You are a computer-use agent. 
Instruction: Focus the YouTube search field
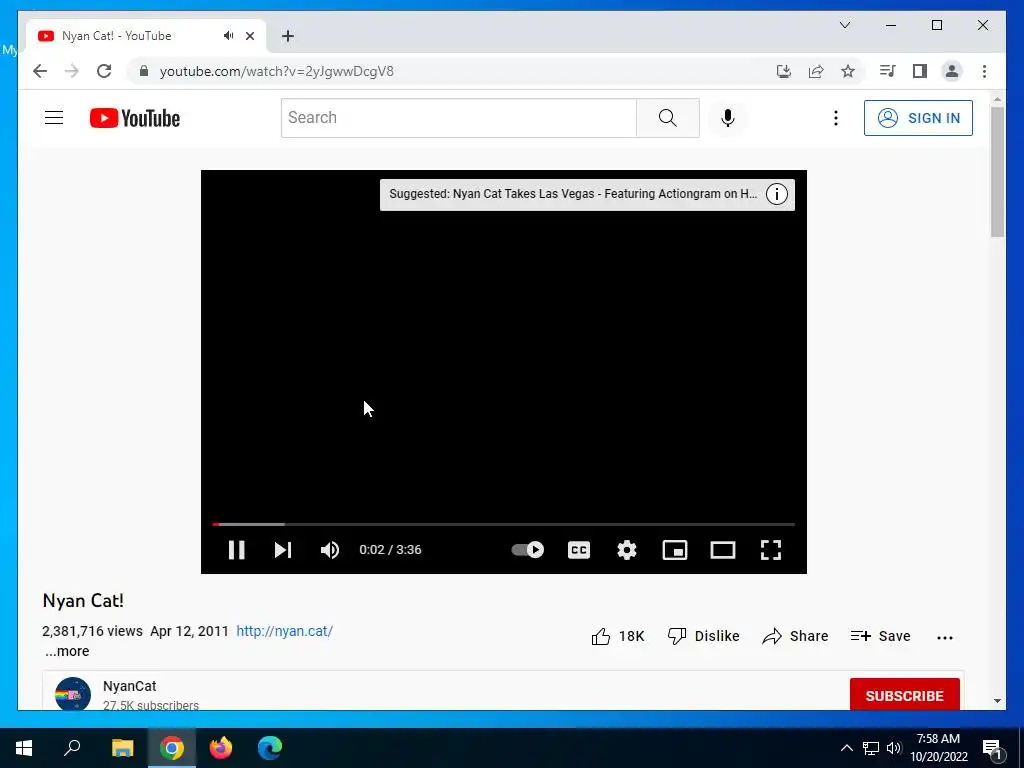(x=458, y=118)
